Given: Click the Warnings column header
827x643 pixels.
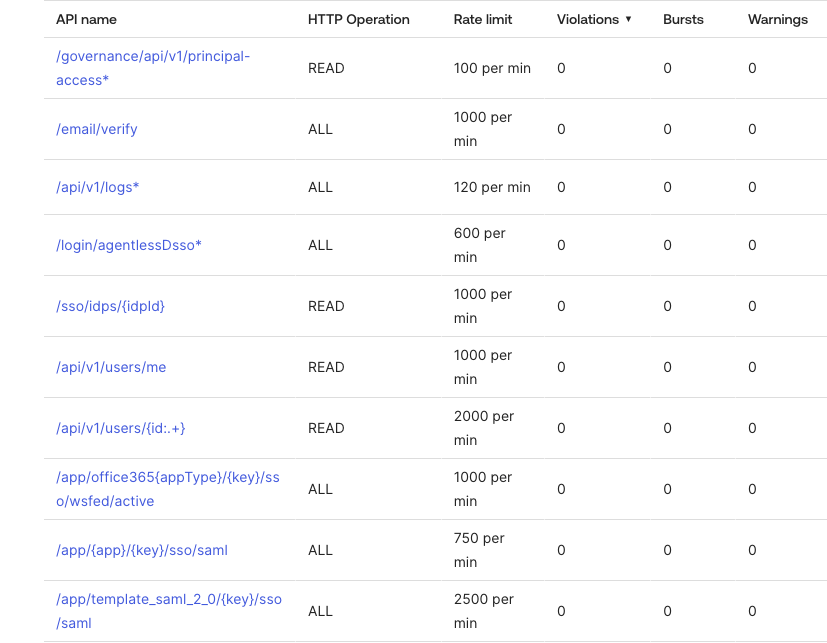Looking at the screenshot, I should (x=777, y=19).
